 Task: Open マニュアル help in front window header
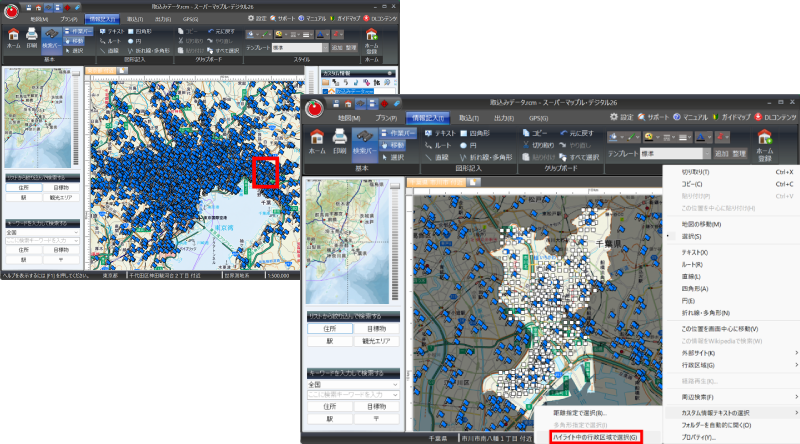[690, 117]
